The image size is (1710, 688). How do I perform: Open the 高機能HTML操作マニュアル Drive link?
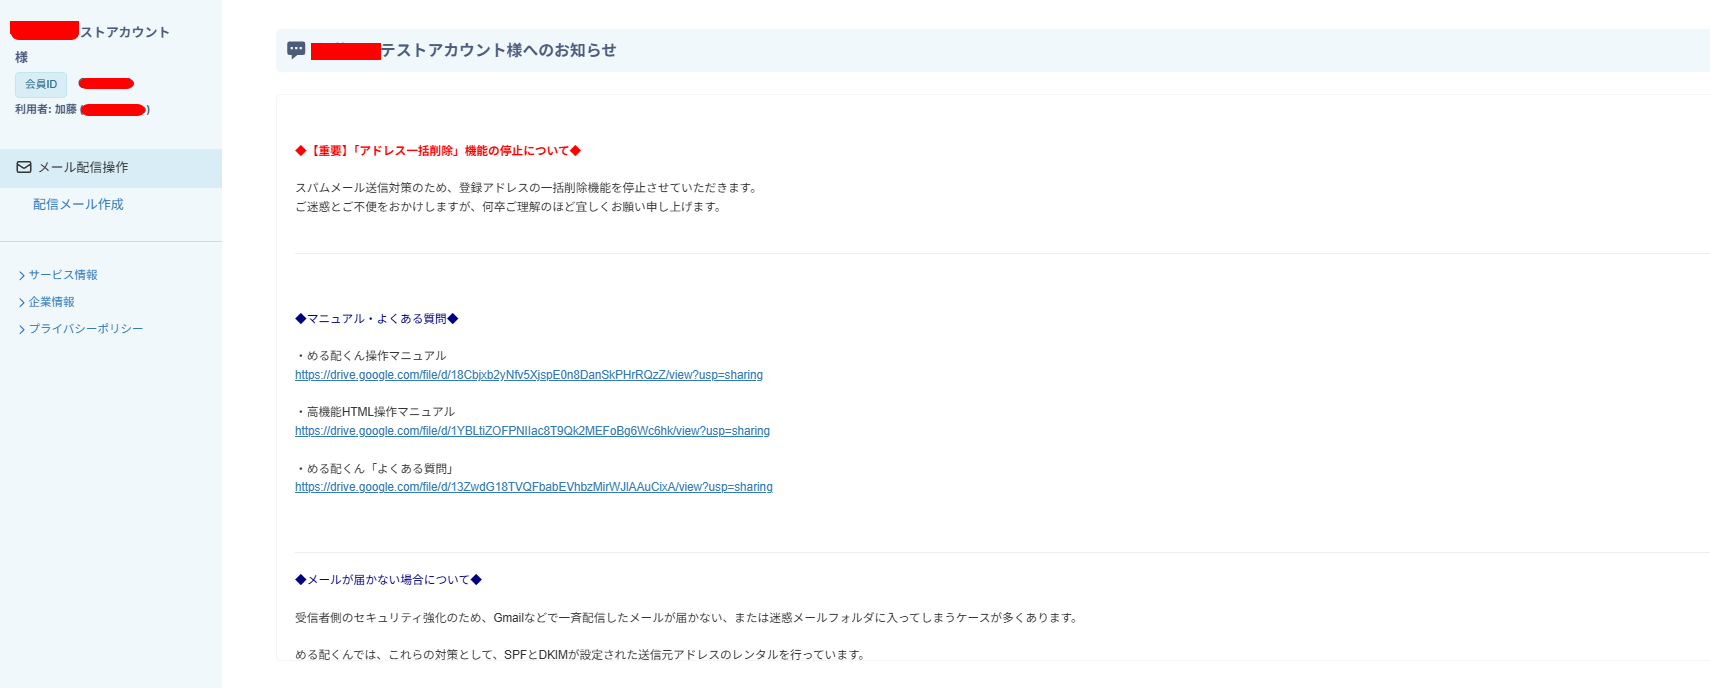point(532,431)
